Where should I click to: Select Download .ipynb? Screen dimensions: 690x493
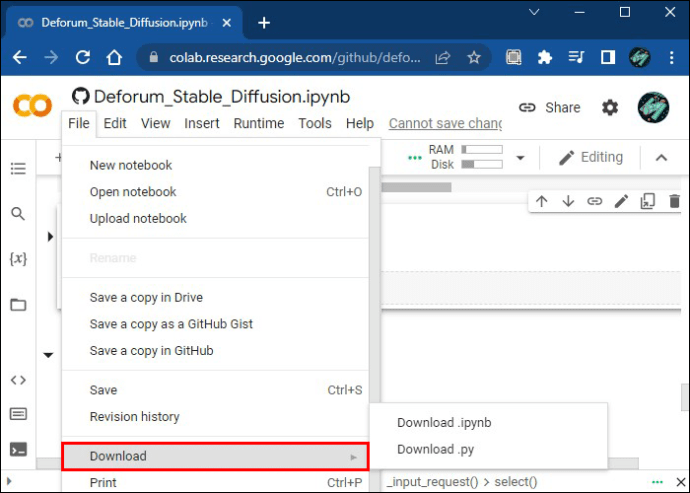pyautogui.click(x=488, y=423)
